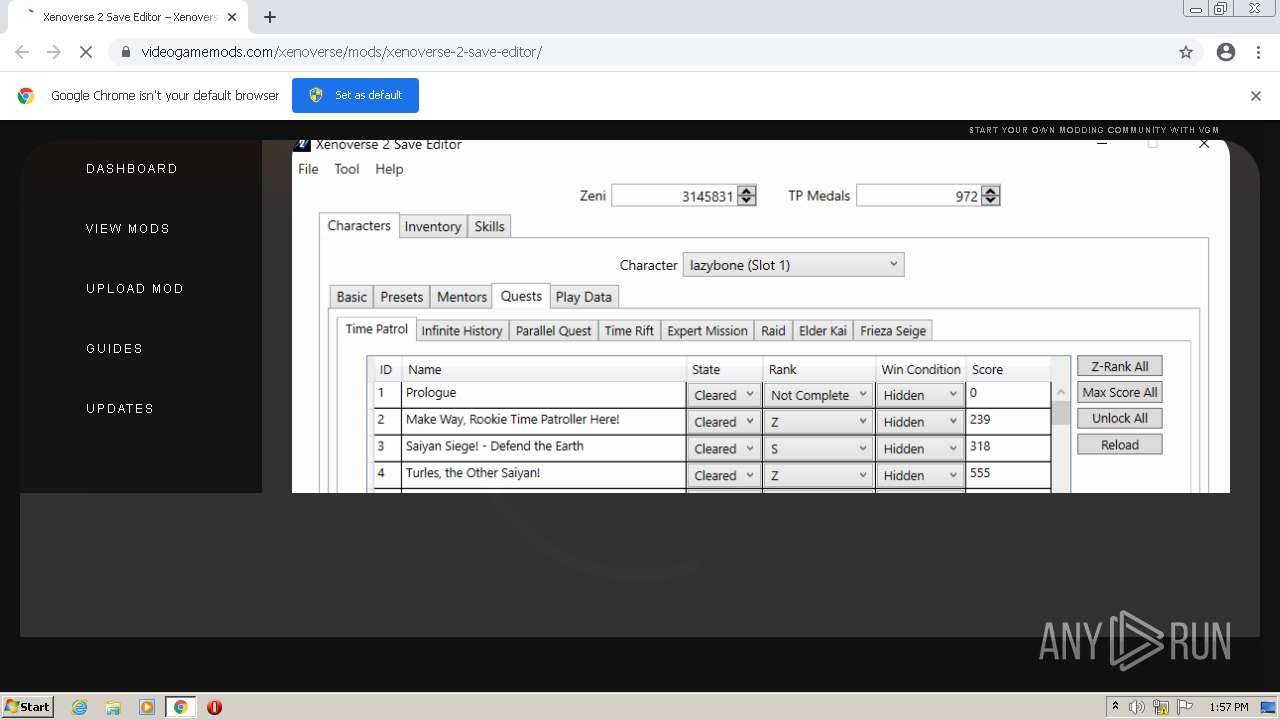Click the TP Medals spinner arrows

tap(991, 196)
